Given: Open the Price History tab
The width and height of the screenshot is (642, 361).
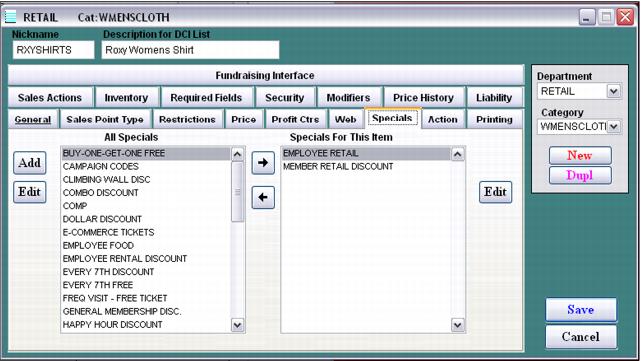Looking at the screenshot, I should click(x=424, y=97).
